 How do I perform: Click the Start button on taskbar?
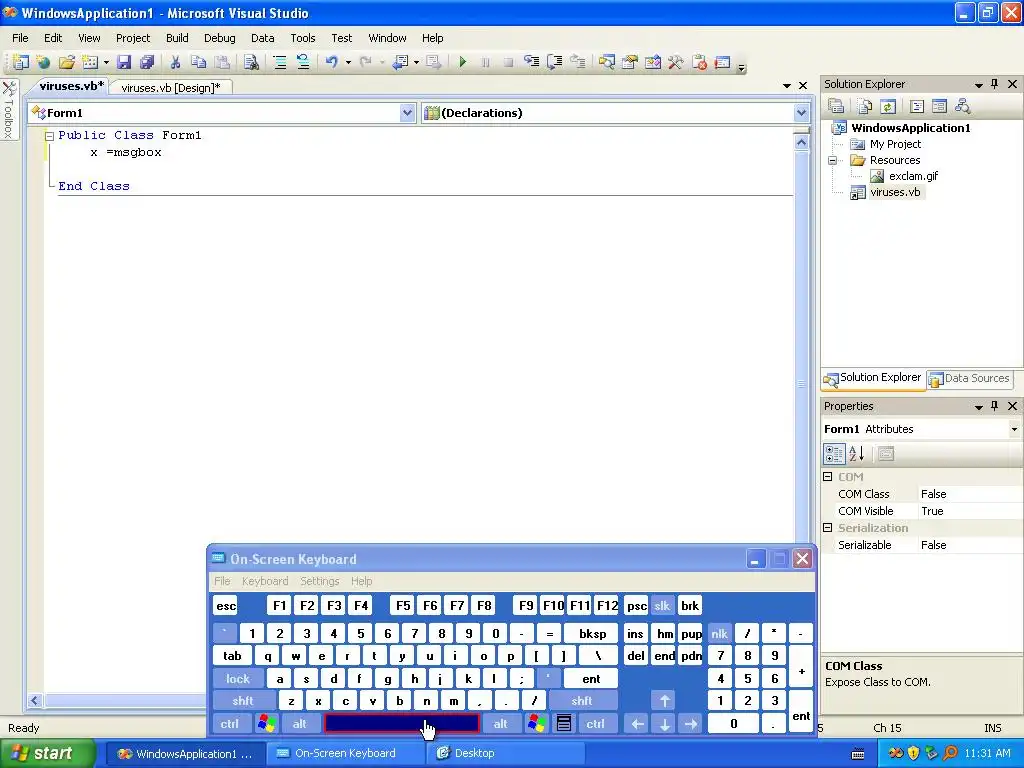click(x=47, y=753)
